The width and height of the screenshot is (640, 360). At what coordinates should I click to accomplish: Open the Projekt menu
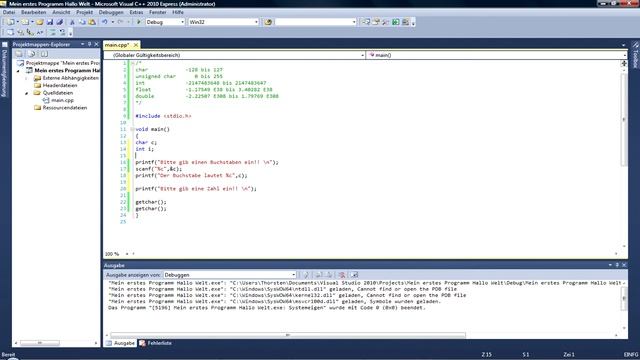point(84,12)
